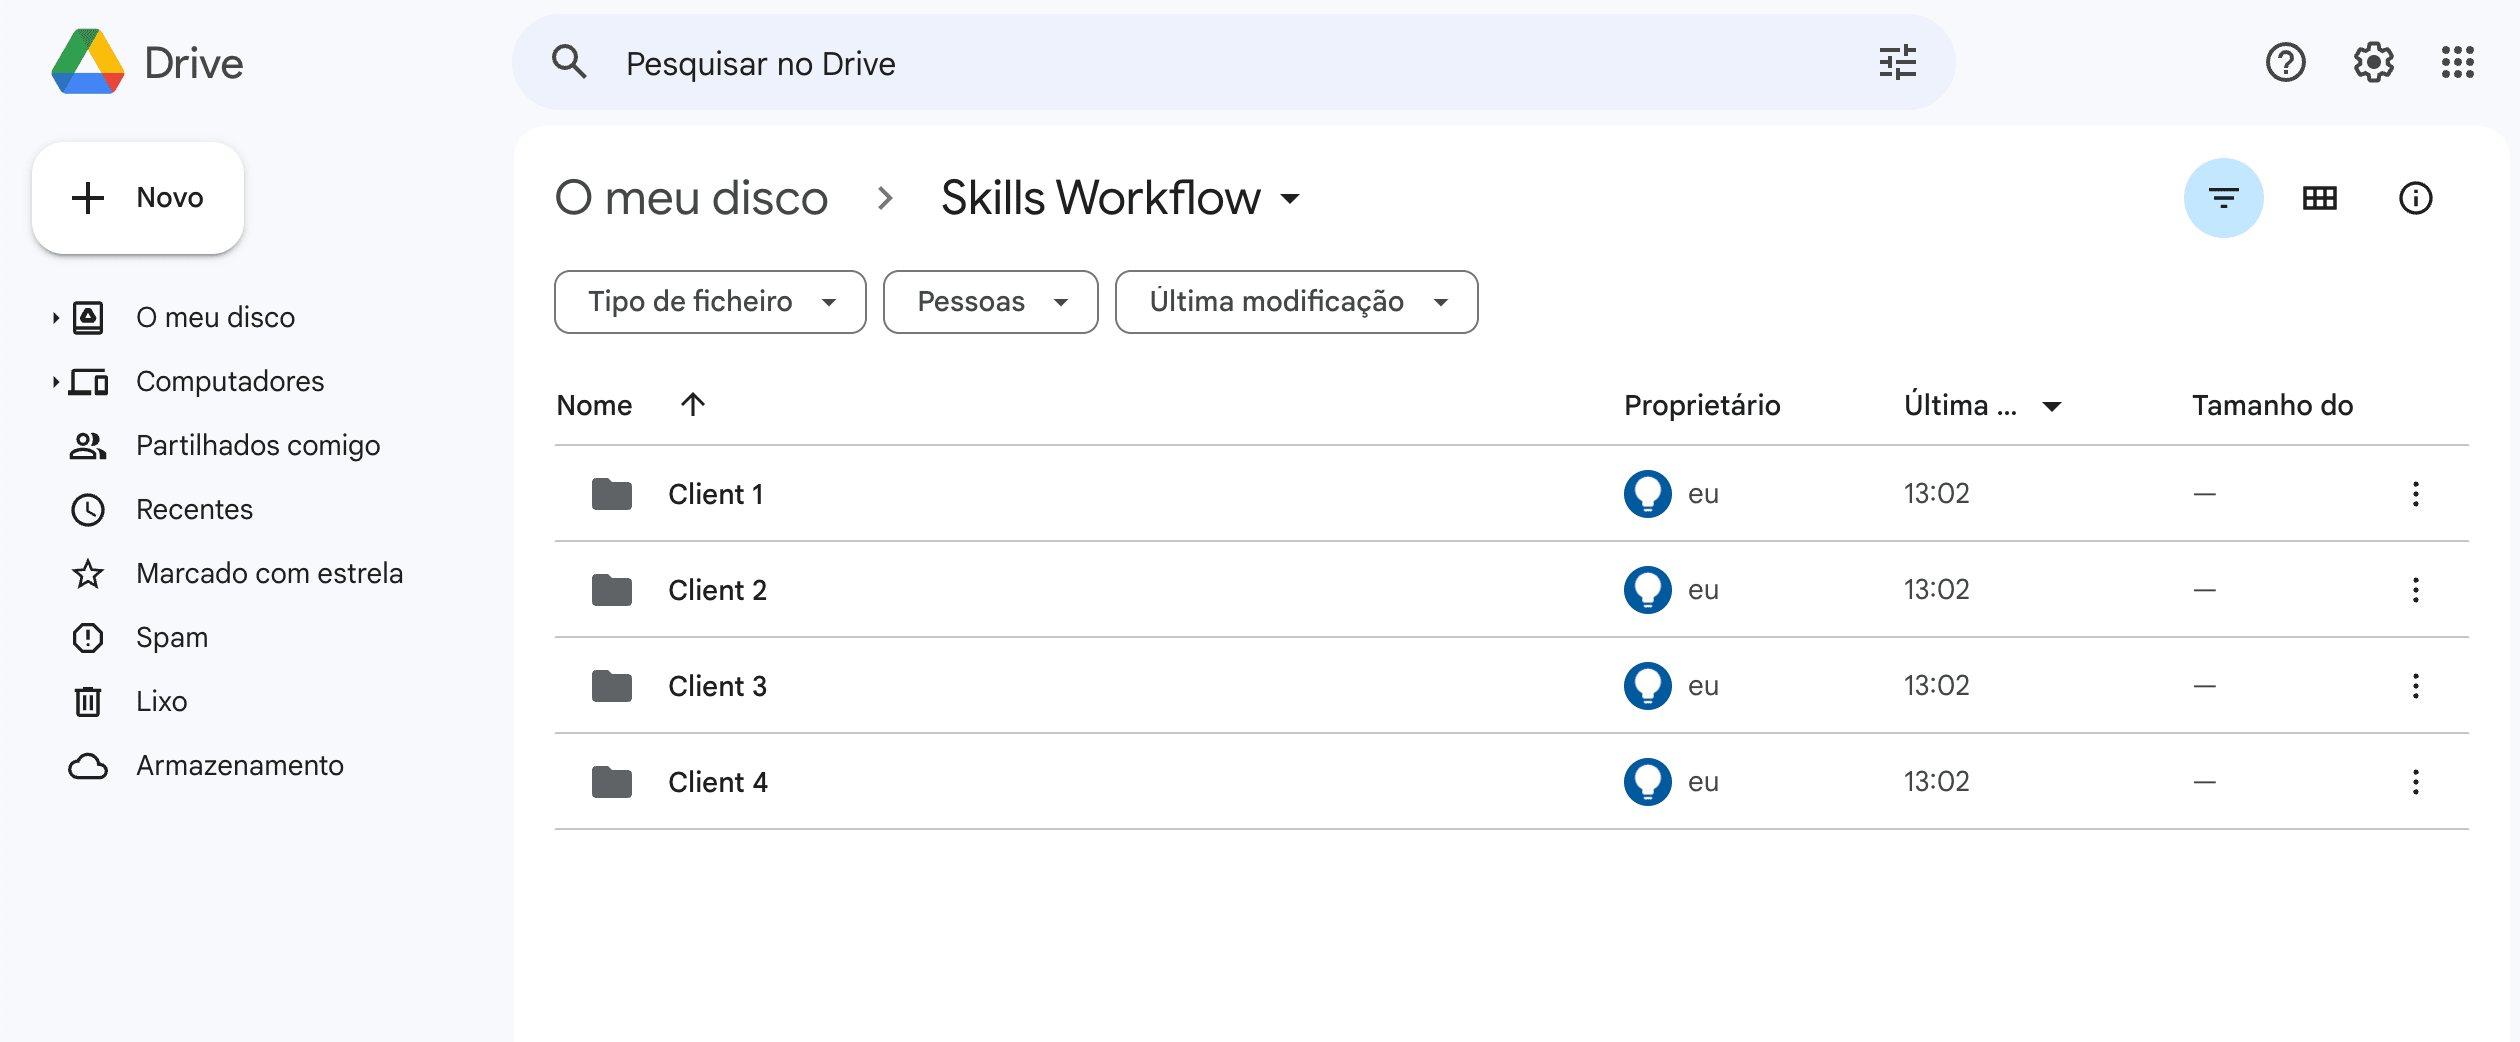The image size is (2520, 1042).
Task: Open Tipo de ficheiro filter dropdown
Action: click(x=710, y=302)
